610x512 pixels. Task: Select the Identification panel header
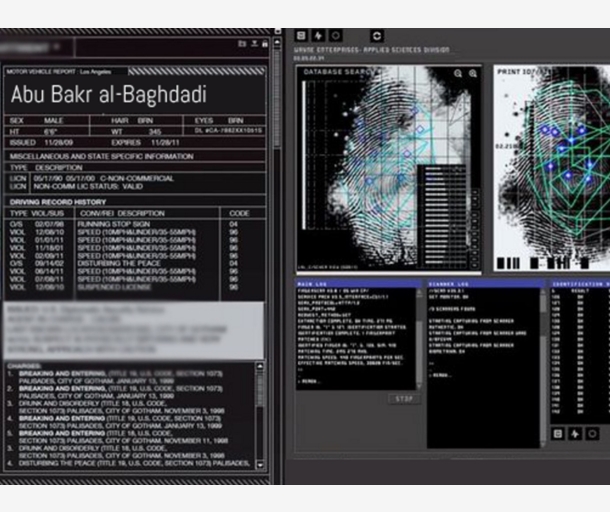(x=580, y=284)
